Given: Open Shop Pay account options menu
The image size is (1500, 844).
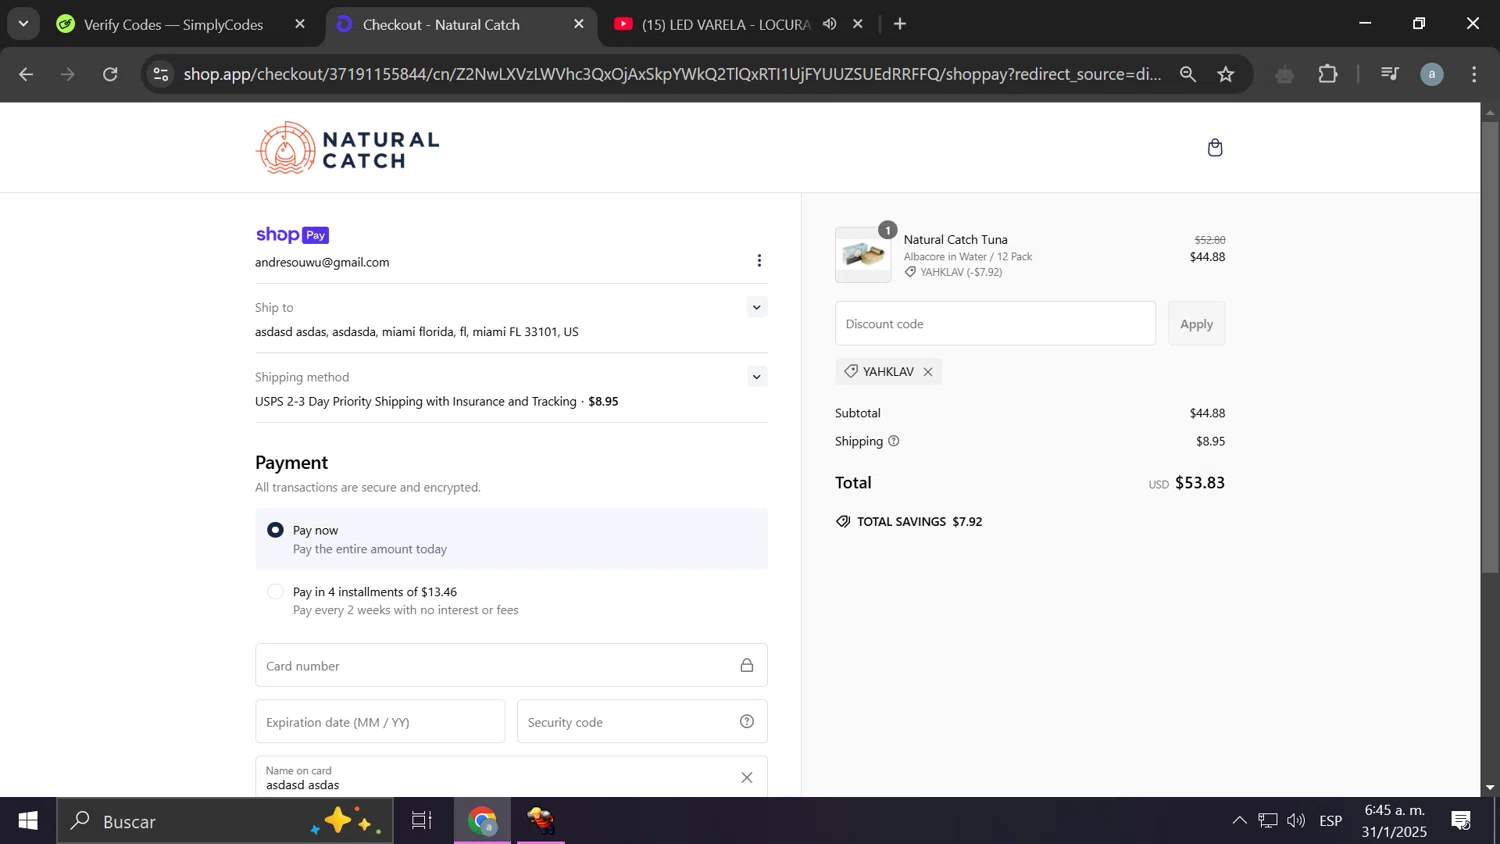Looking at the screenshot, I should point(759,261).
